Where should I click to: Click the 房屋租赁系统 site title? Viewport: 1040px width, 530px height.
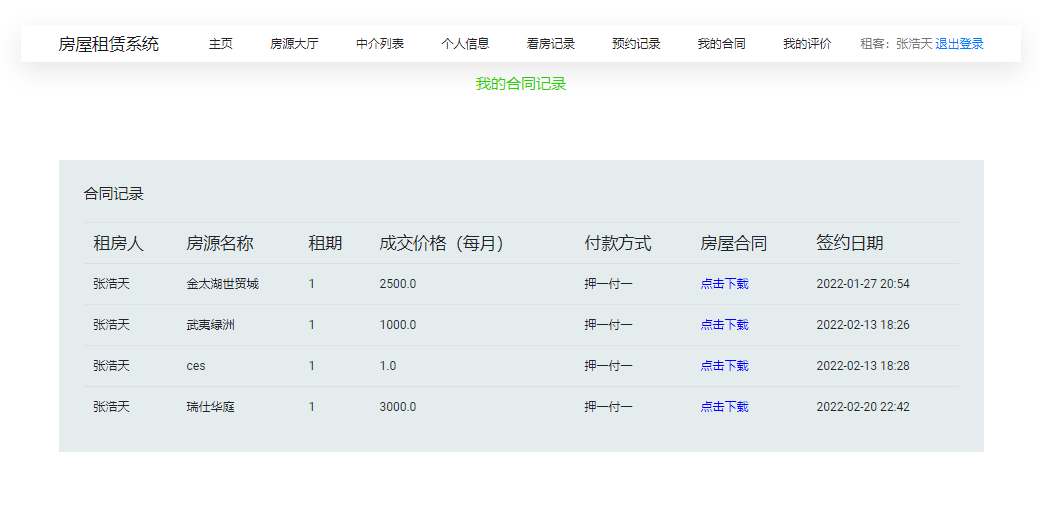[109, 44]
